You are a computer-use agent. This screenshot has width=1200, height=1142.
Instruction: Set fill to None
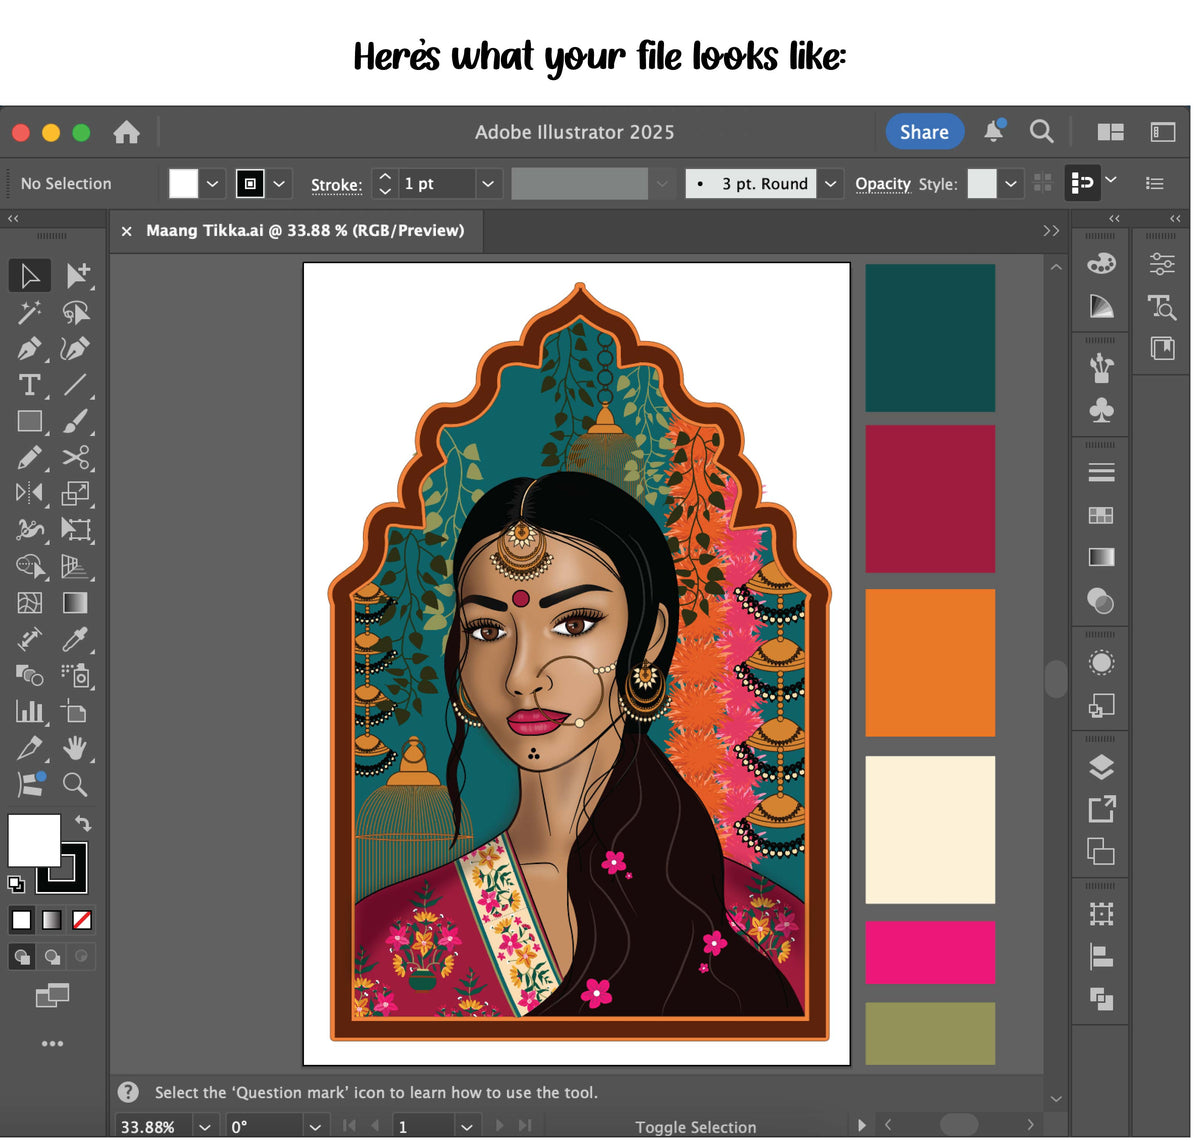tap(82, 920)
